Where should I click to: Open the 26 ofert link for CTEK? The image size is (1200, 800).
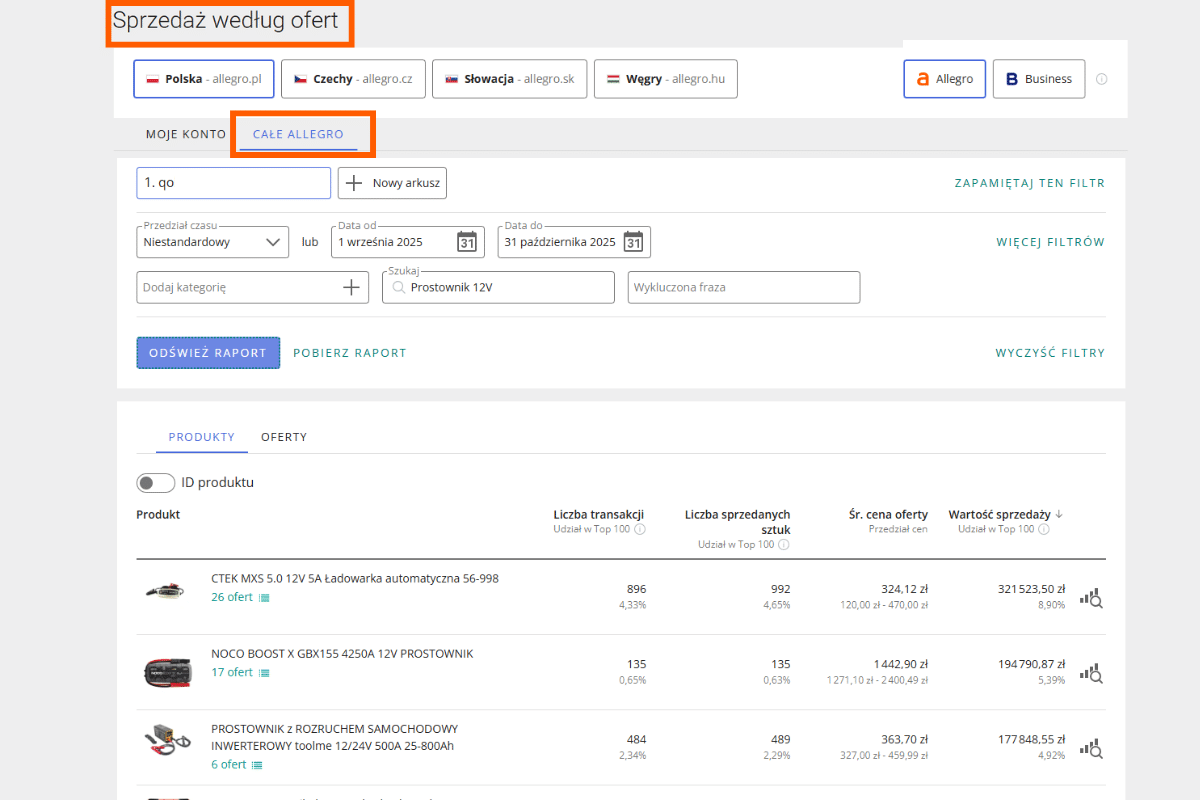(232, 598)
